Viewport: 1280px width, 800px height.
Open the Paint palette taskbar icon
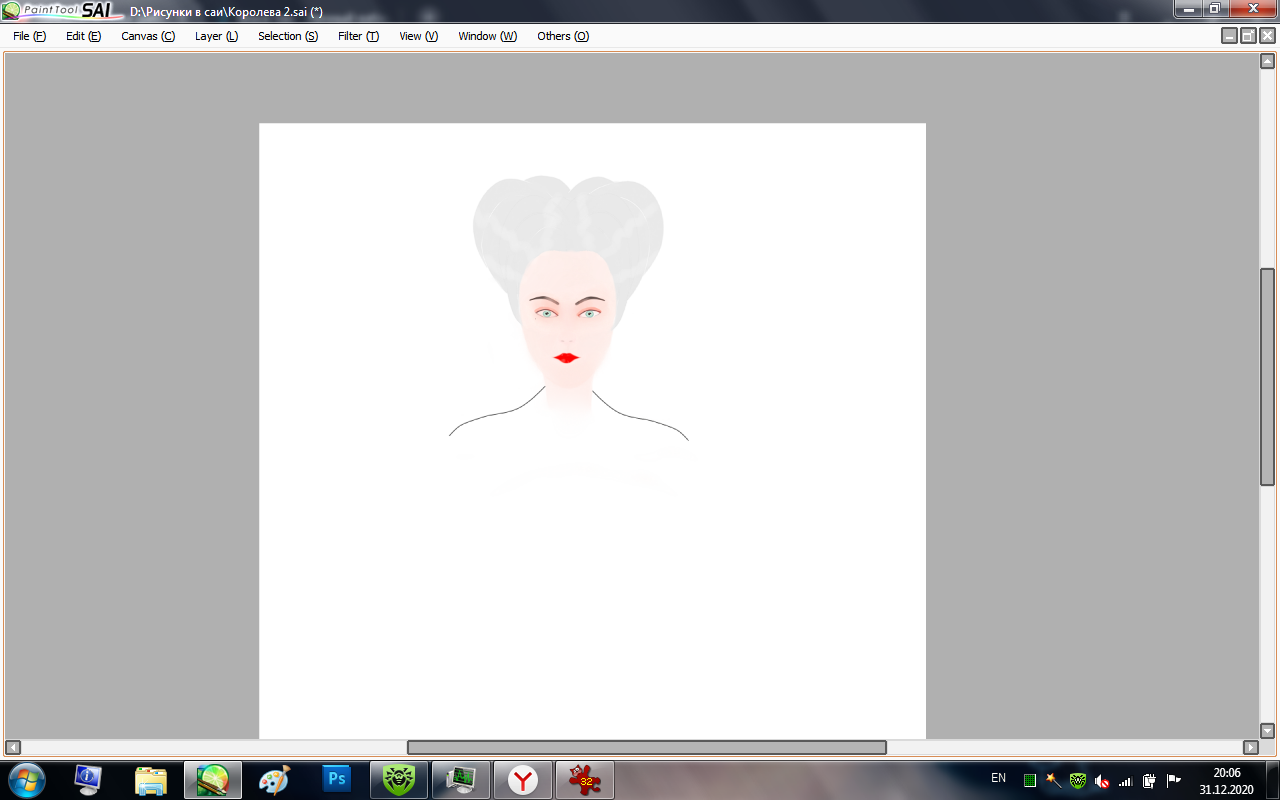tap(274, 779)
